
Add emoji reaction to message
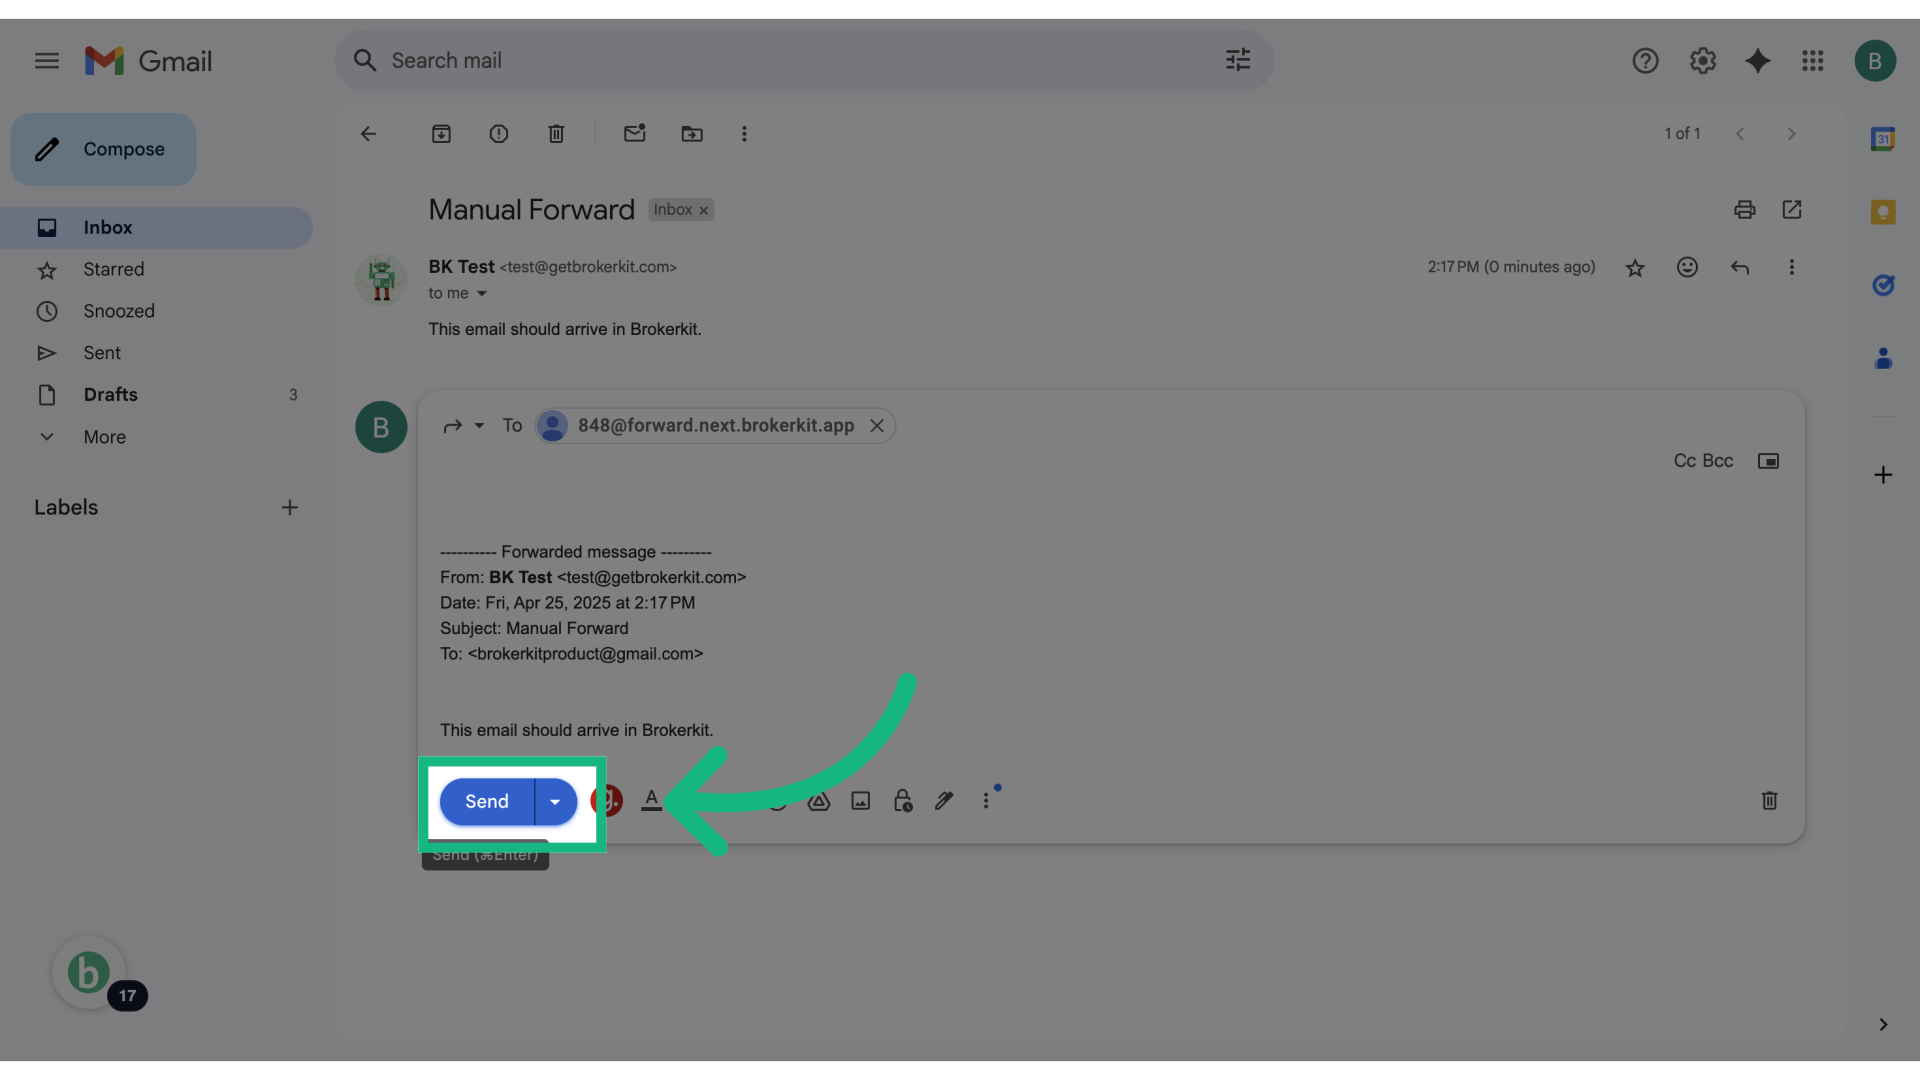click(1687, 267)
